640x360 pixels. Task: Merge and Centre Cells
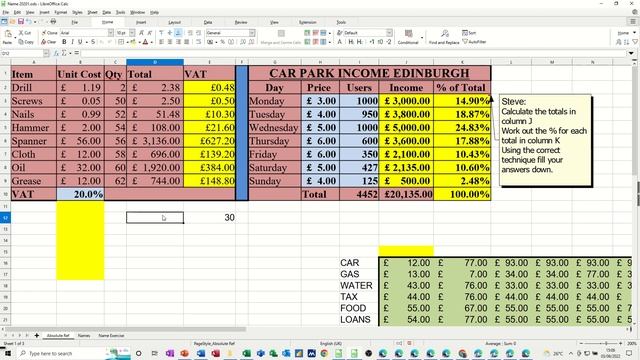coord(281,37)
